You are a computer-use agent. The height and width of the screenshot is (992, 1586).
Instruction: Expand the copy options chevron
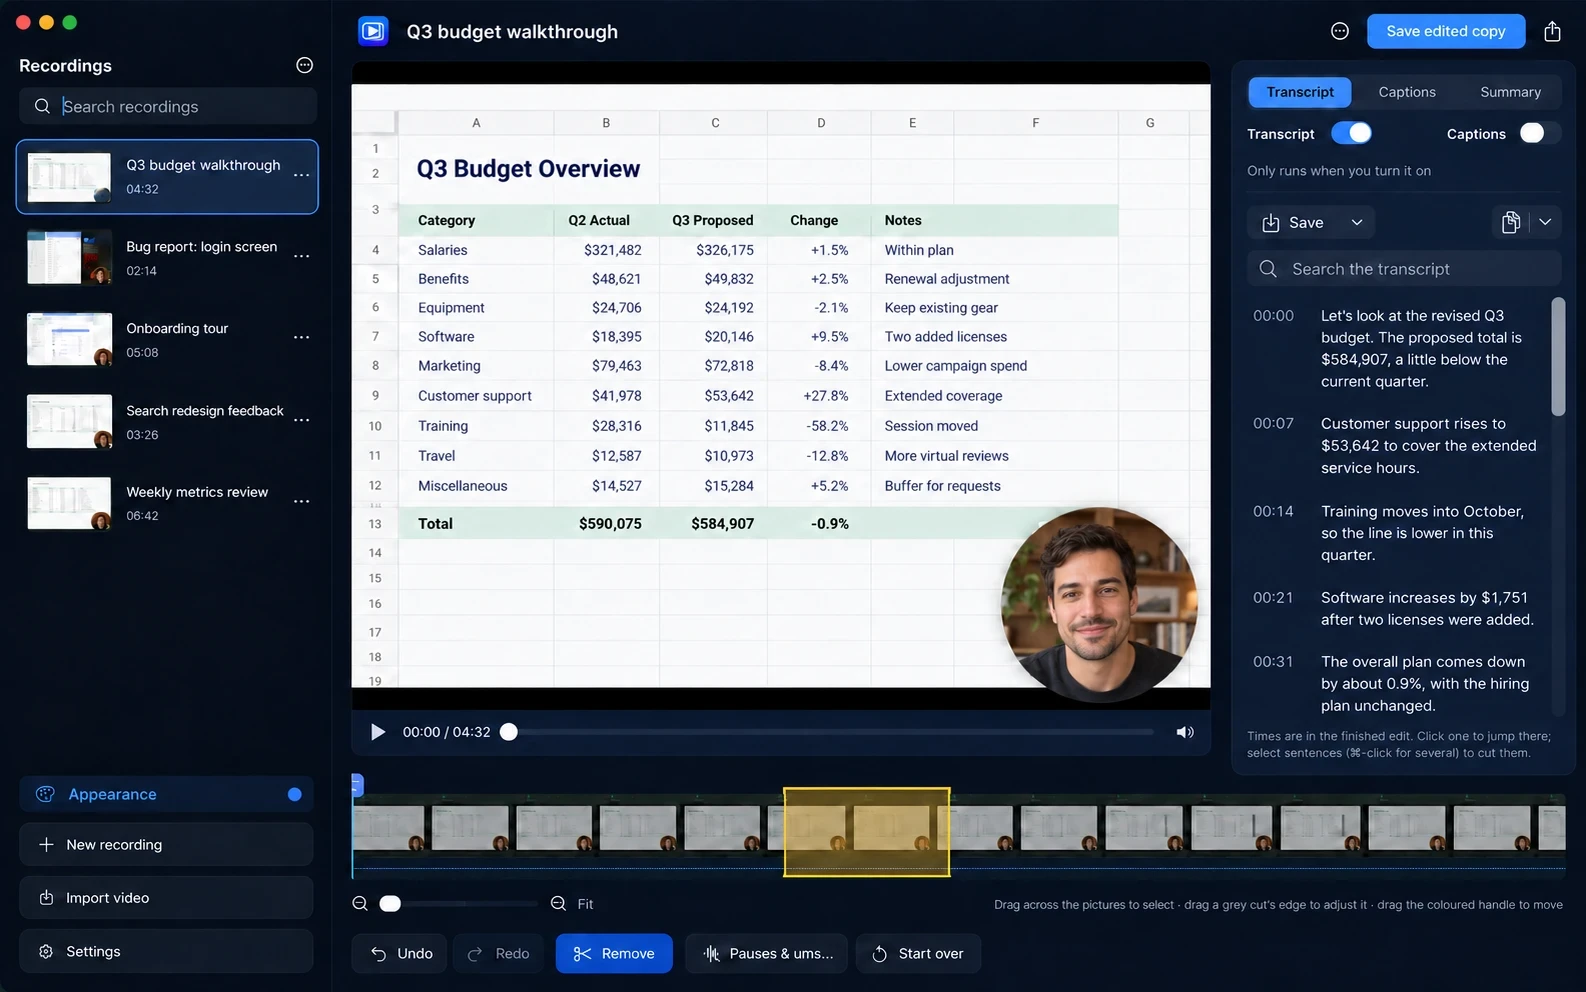point(1545,222)
